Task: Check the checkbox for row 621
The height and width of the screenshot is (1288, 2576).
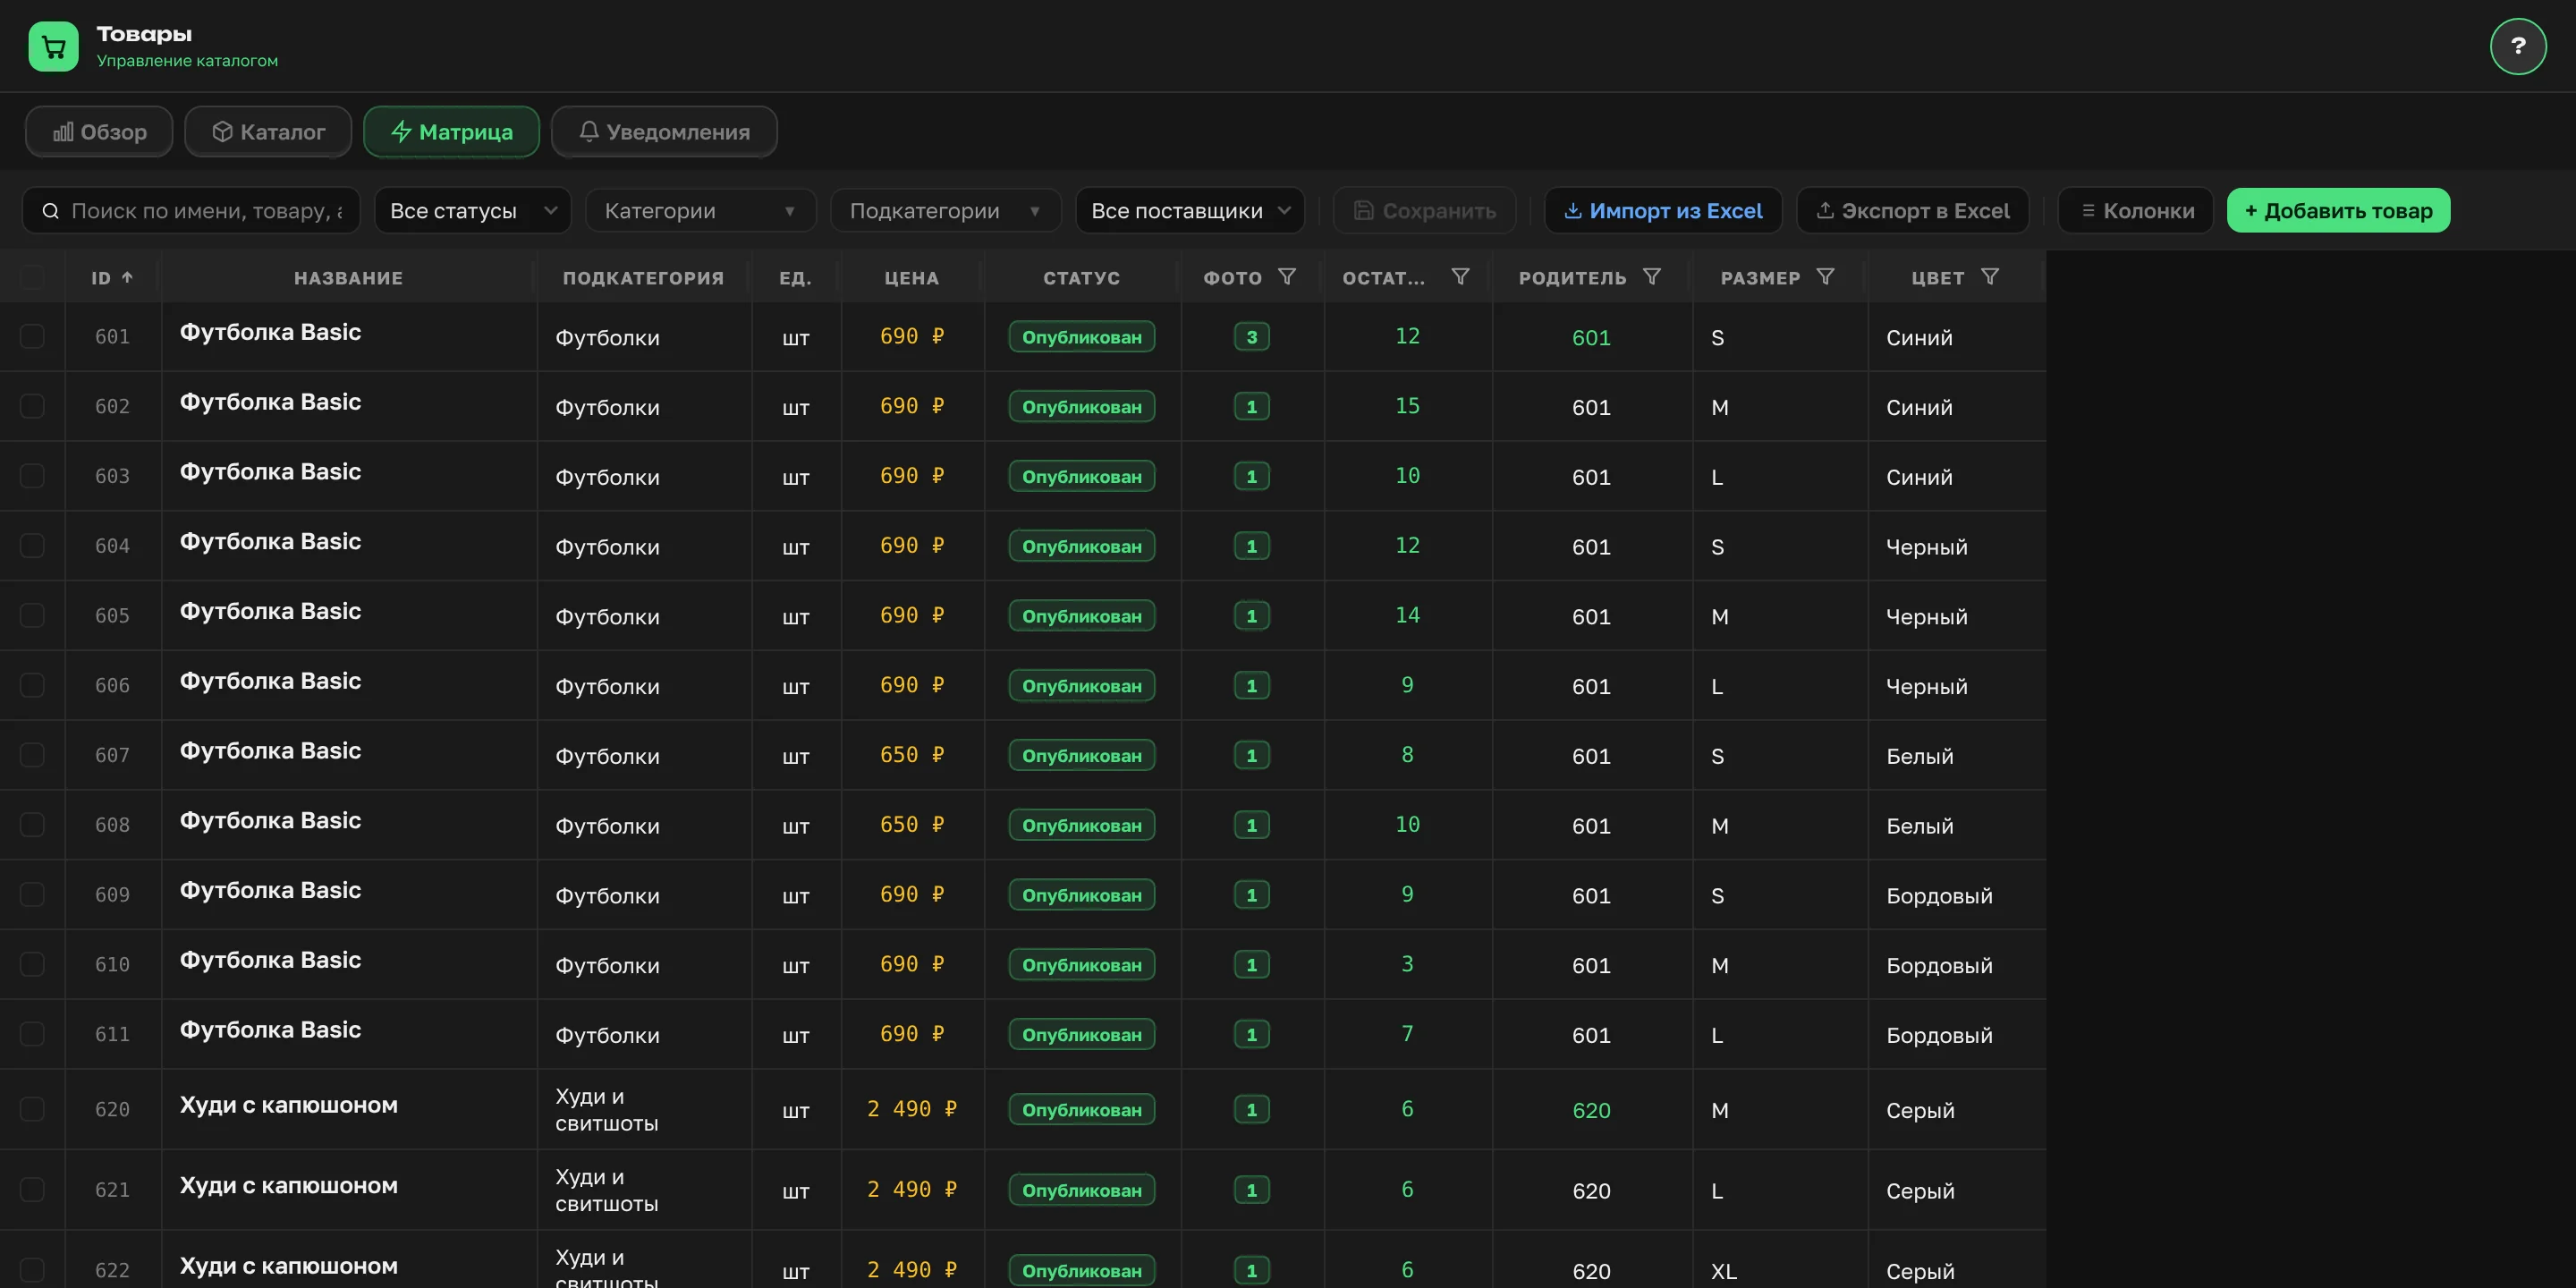Action: point(32,1190)
